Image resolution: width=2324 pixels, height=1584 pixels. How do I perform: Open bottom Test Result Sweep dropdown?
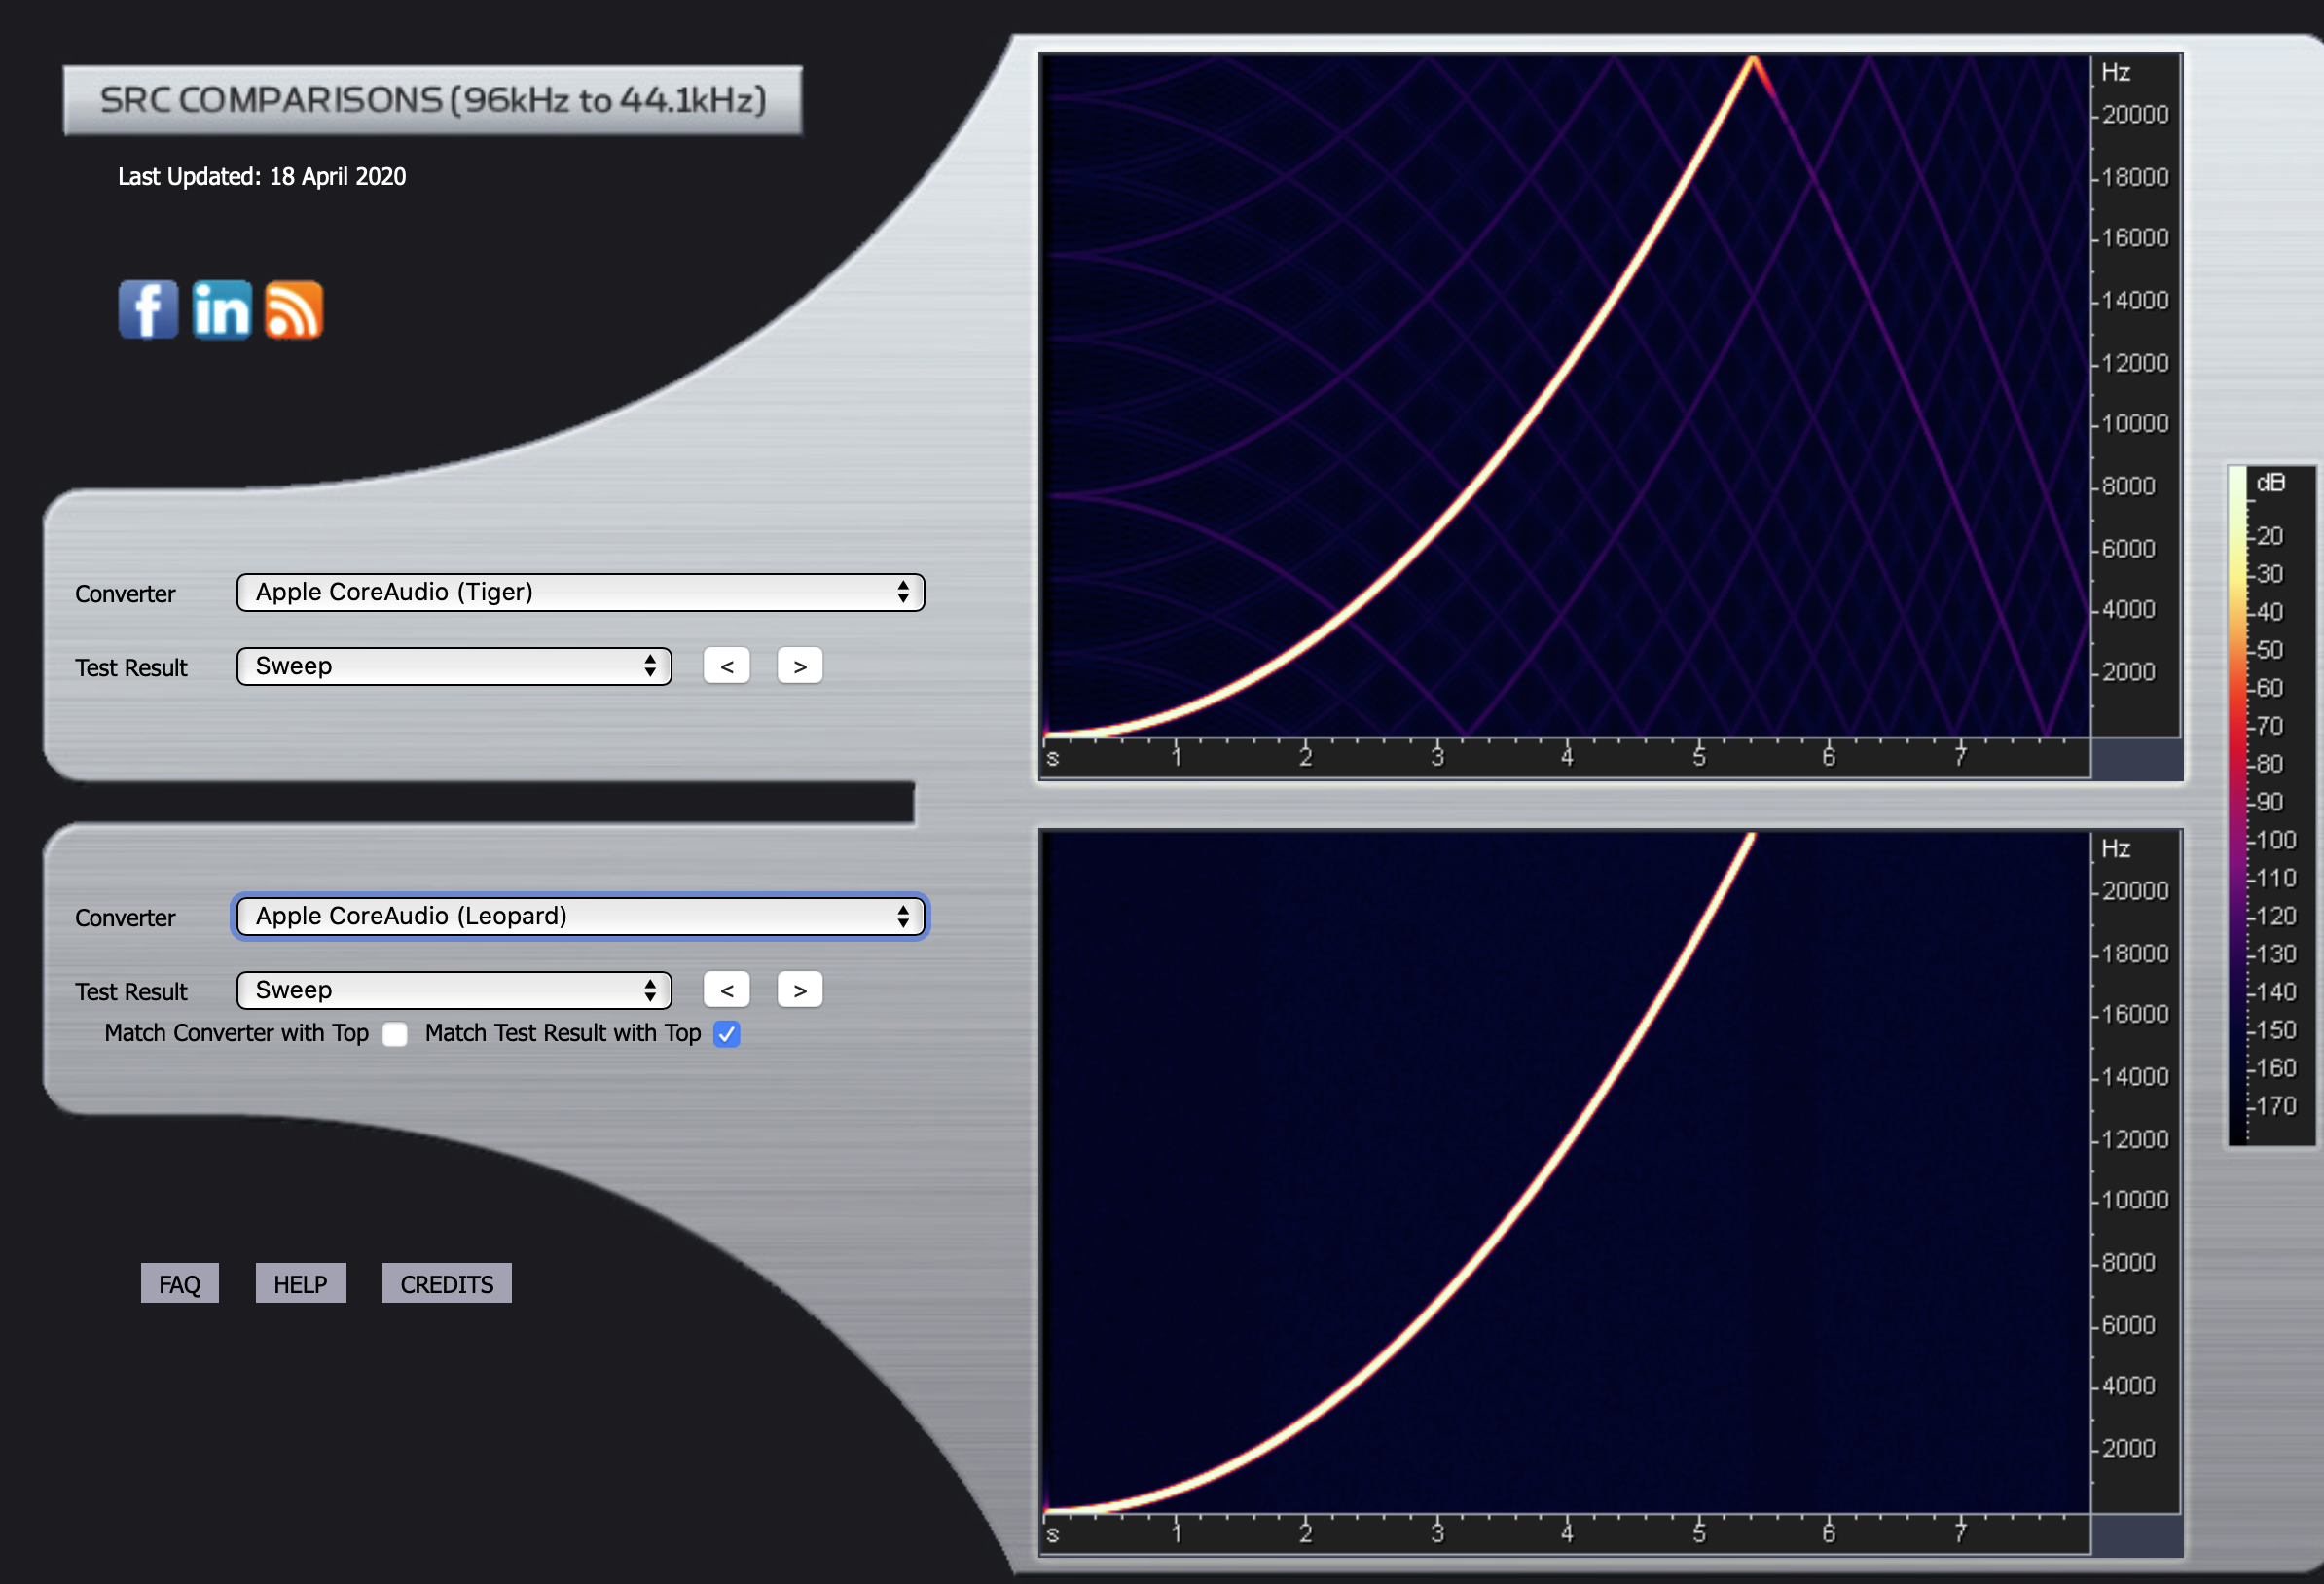click(454, 990)
